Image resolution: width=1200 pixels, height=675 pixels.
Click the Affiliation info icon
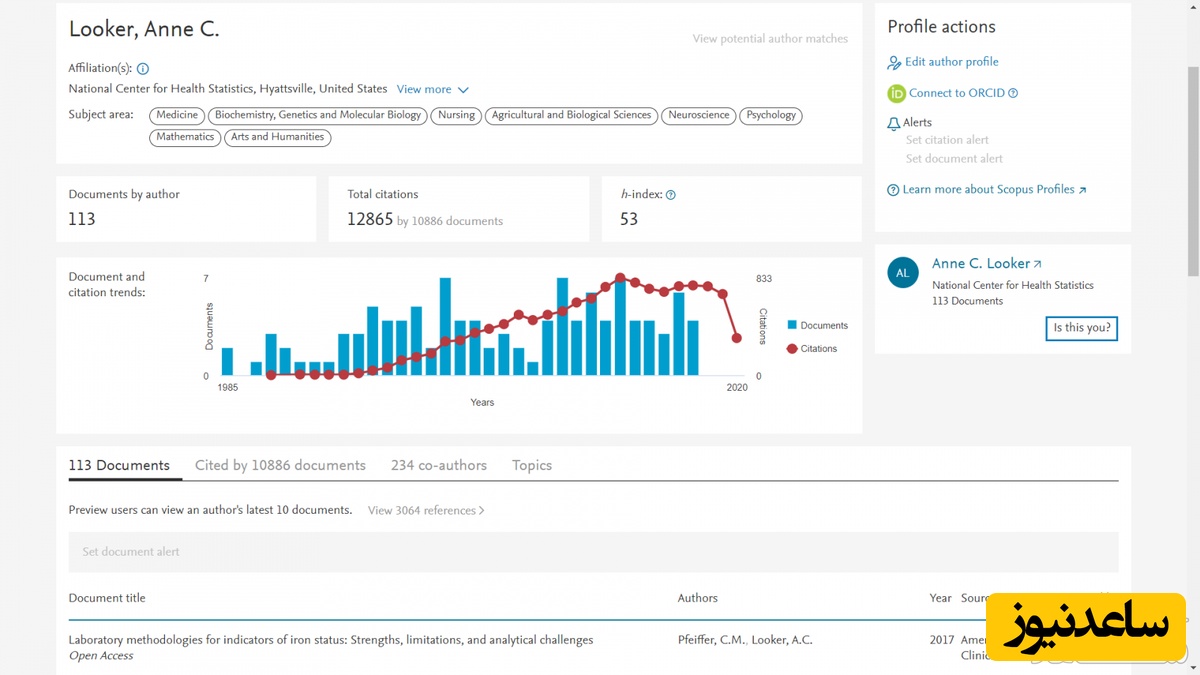coord(142,69)
